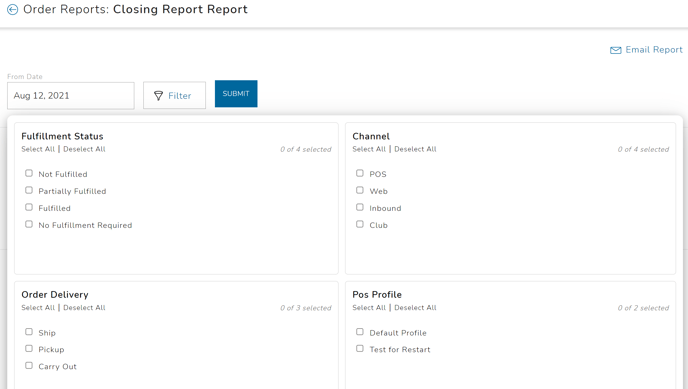Screen dimensions: 688x389
Task: Click the back arrow icon beside Order Reports
Action: click(13, 9)
